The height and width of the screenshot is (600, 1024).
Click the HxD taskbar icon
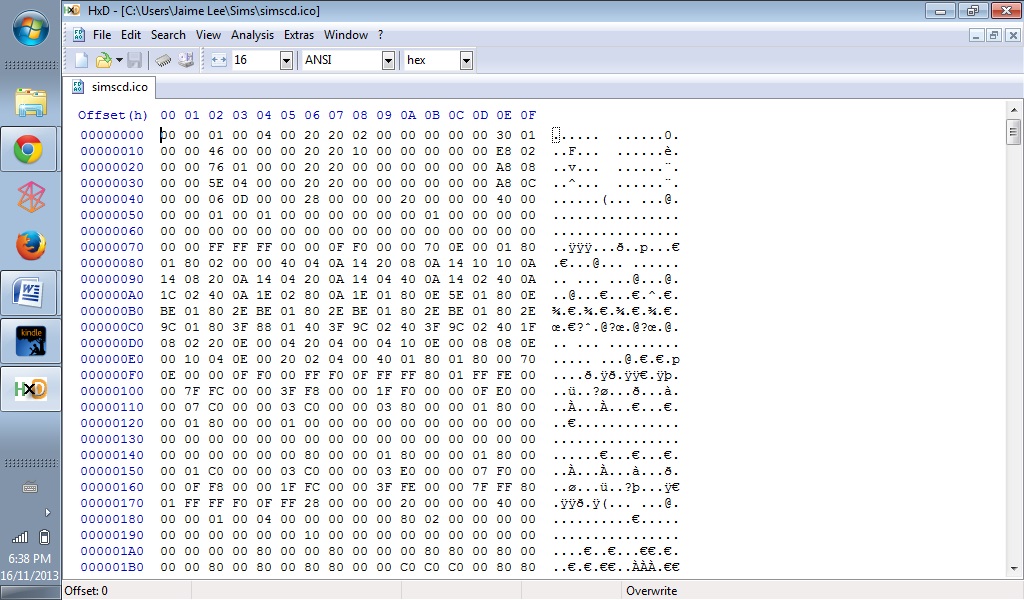29,389
